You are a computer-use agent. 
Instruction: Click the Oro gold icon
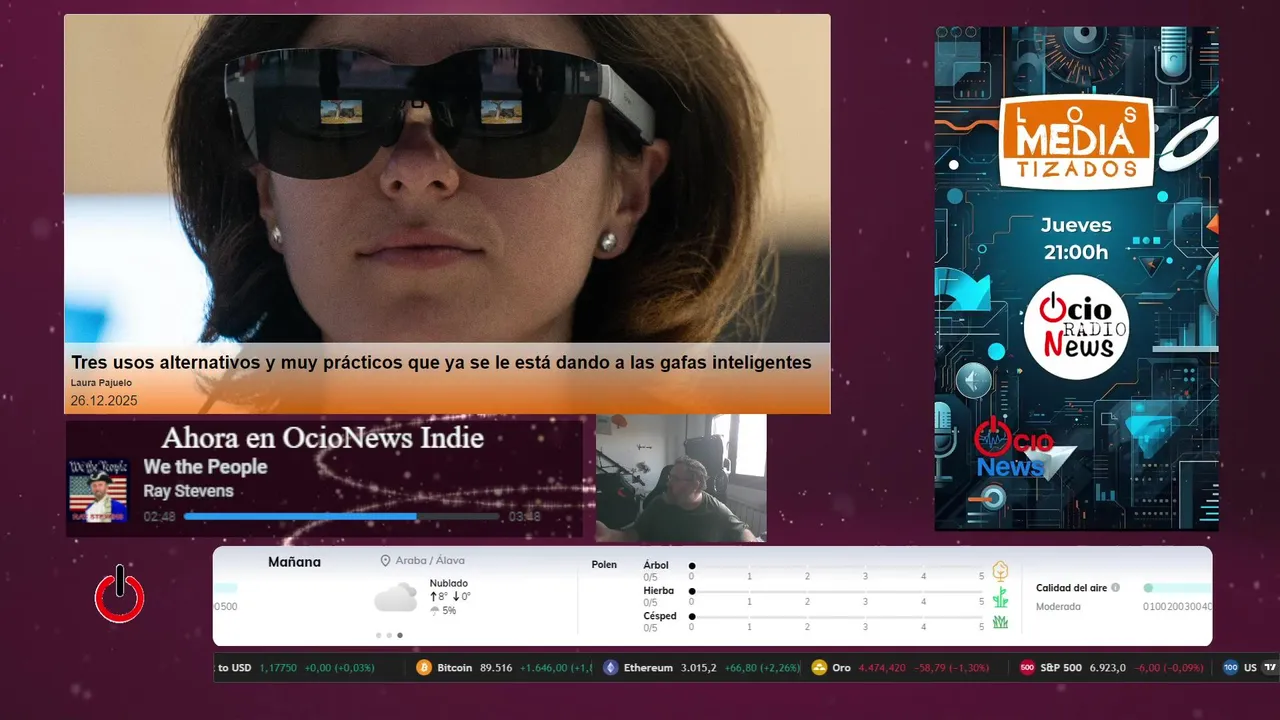819,667
